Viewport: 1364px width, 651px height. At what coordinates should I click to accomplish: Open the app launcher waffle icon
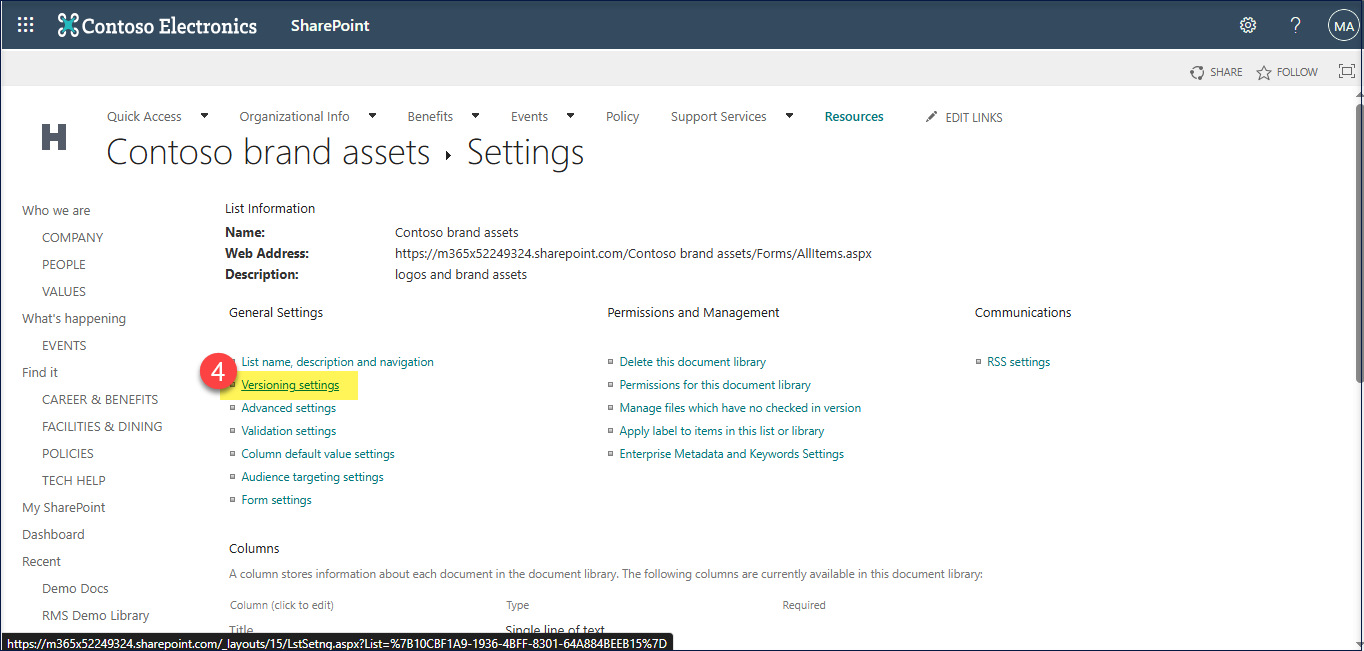[26, 25]
